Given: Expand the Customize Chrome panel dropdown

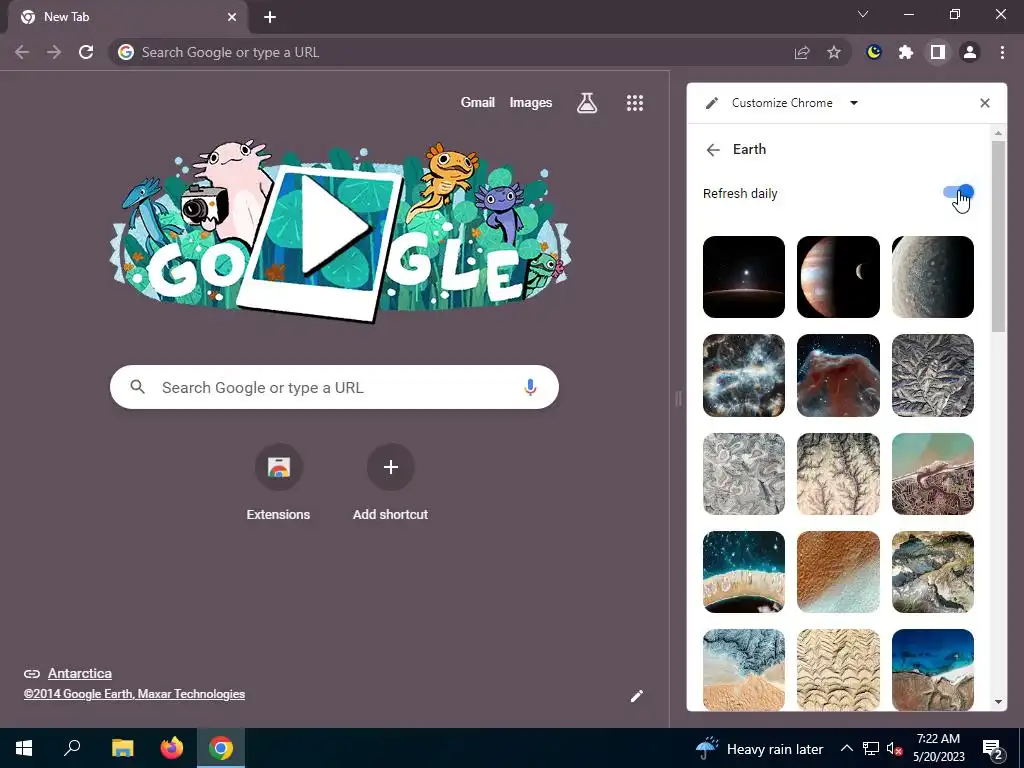Looking at the screenshot, I should tap(854, 103).
